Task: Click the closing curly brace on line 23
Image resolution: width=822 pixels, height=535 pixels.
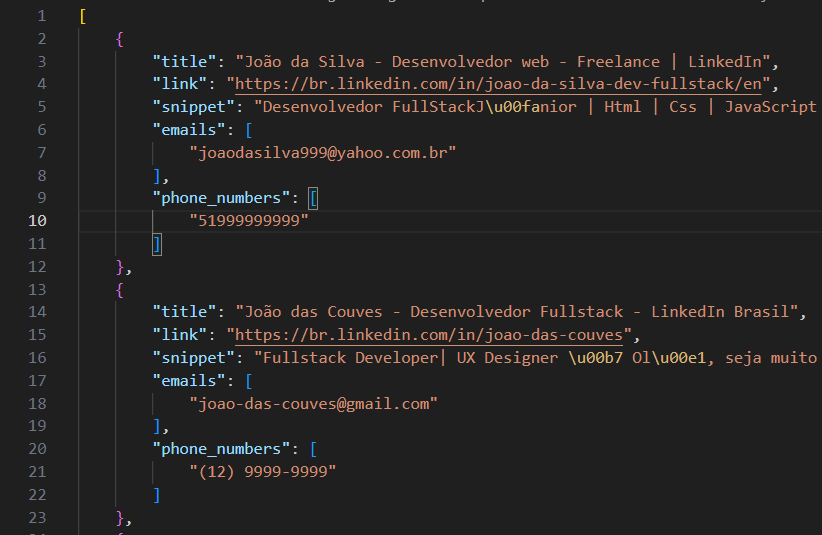Action: pos(120,518)
